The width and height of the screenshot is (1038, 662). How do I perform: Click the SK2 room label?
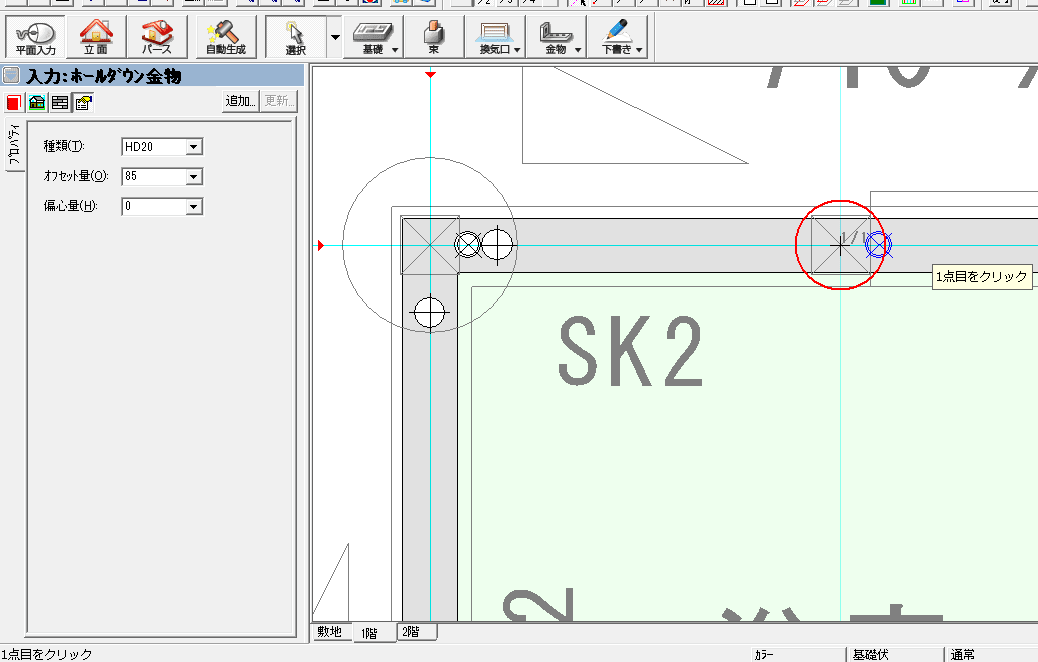point(630,352)
